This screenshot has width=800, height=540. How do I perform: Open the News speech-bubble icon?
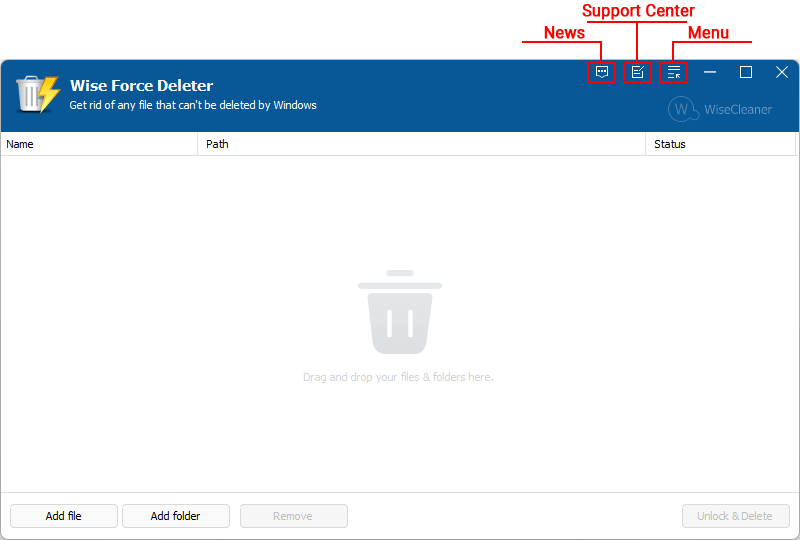tap(602, 72)
